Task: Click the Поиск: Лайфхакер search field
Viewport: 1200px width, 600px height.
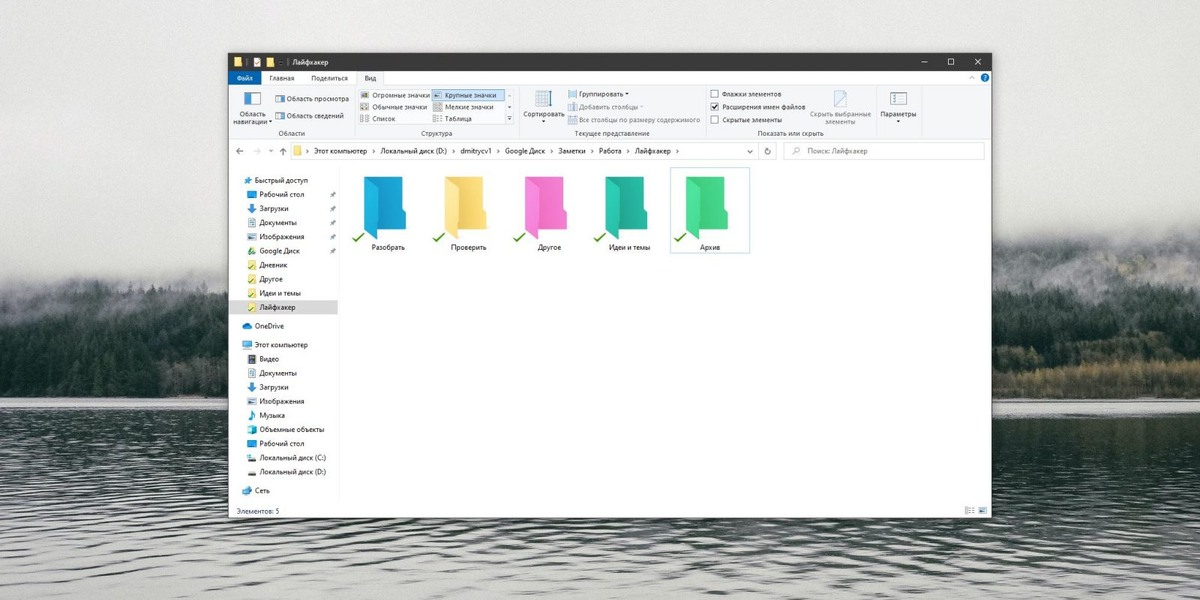Action: click(x=883, y=151)
